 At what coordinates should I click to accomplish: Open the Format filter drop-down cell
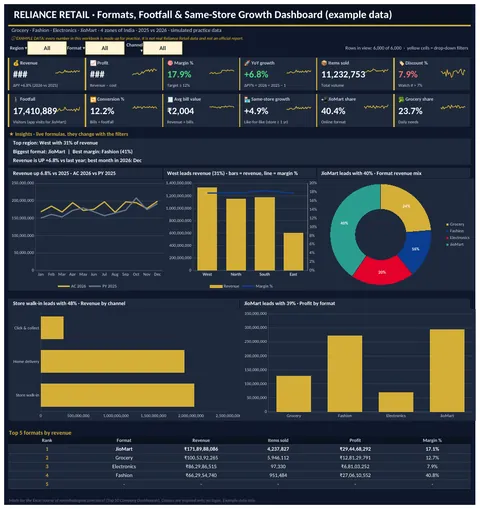105,48
